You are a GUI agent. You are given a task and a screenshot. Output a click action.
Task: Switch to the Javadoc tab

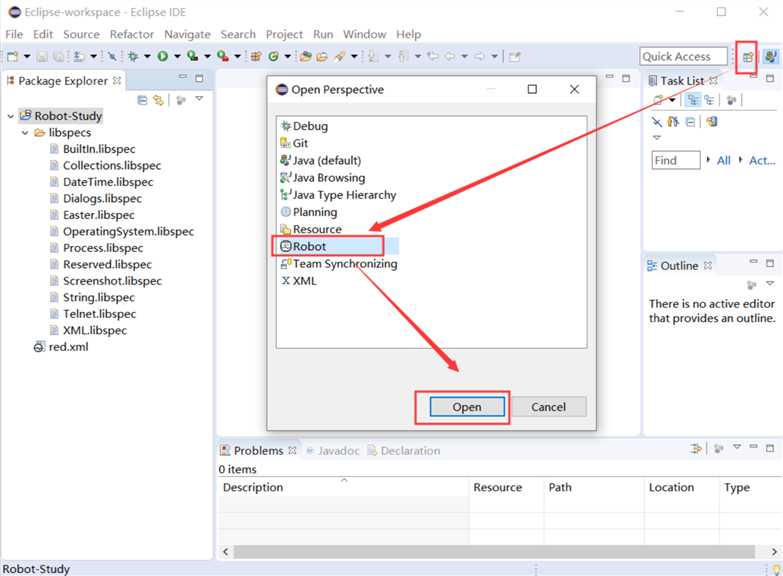click(x=333, y=451)
